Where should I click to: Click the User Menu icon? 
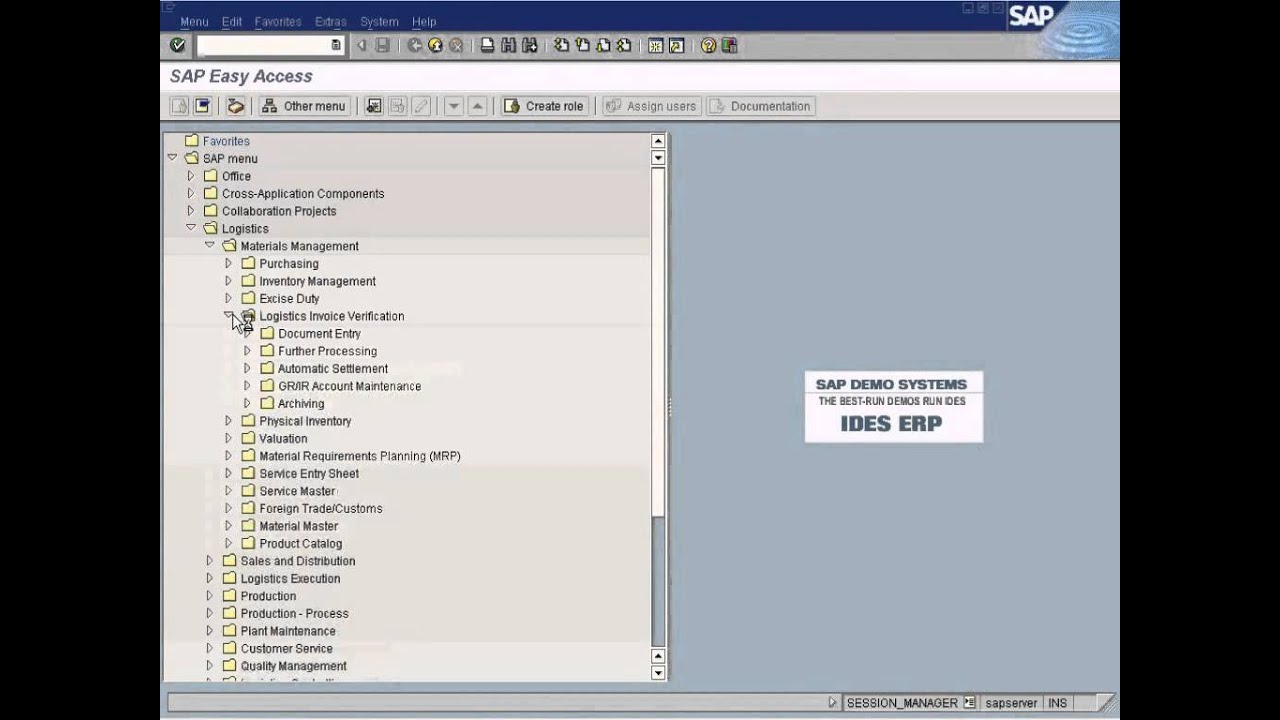(x=180, y=106)
